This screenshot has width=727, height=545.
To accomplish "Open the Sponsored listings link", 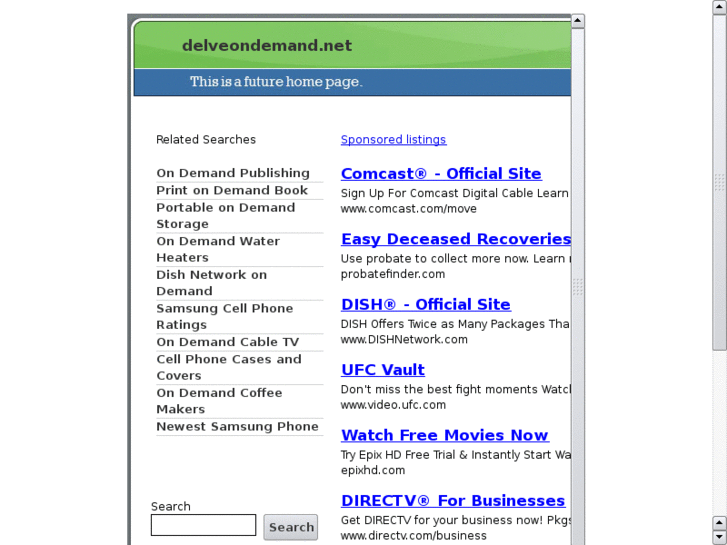I will (x=393, y=140).
